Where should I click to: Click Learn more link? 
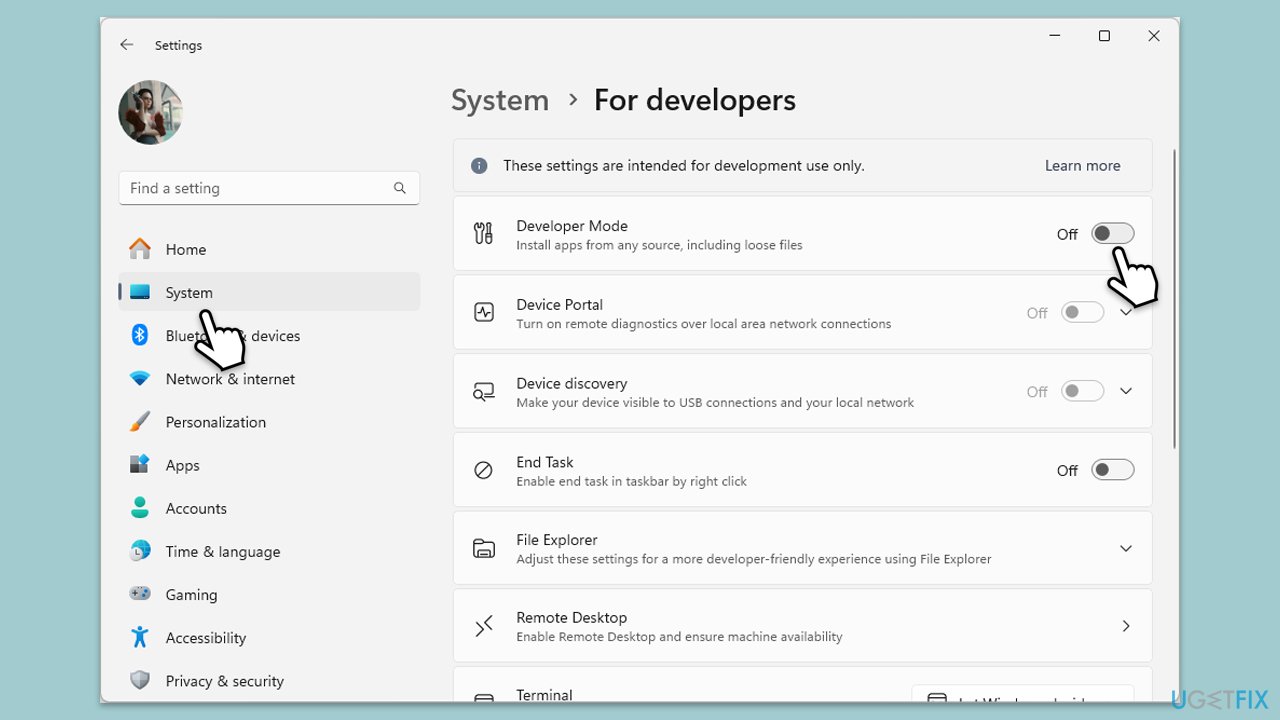(1082, 165)
